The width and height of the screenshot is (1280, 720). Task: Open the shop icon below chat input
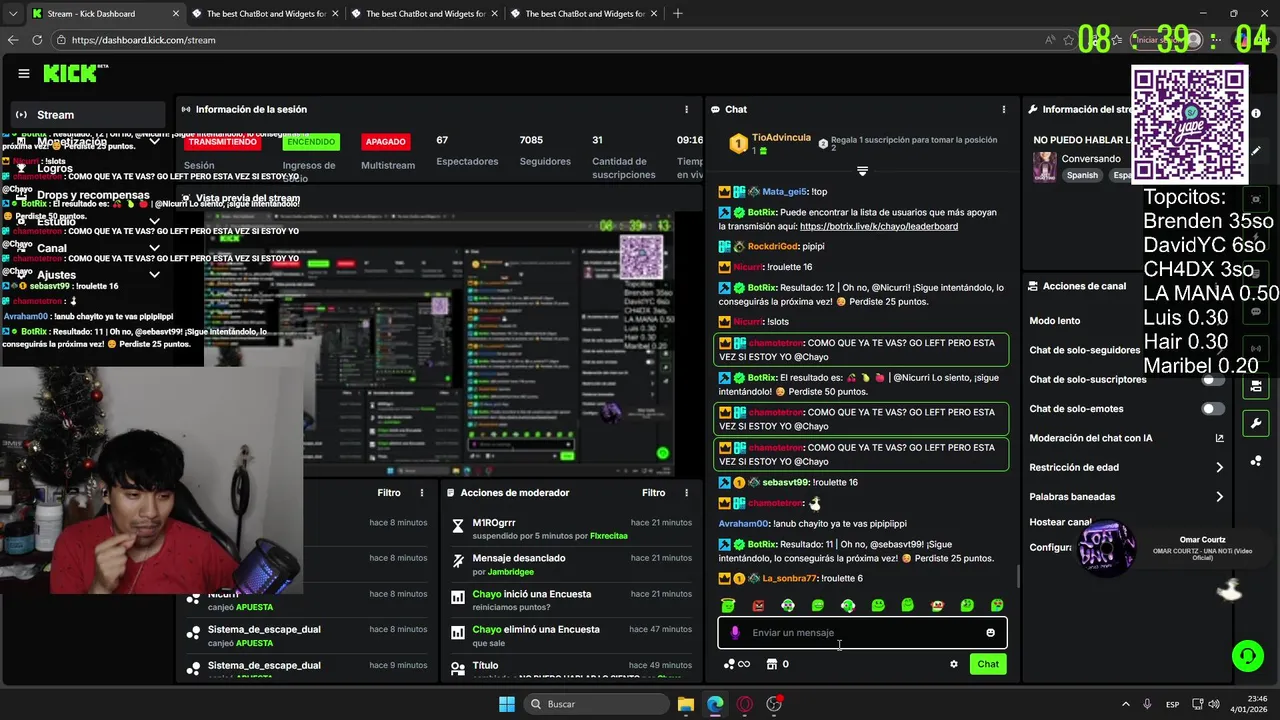[x=771, y=664]
